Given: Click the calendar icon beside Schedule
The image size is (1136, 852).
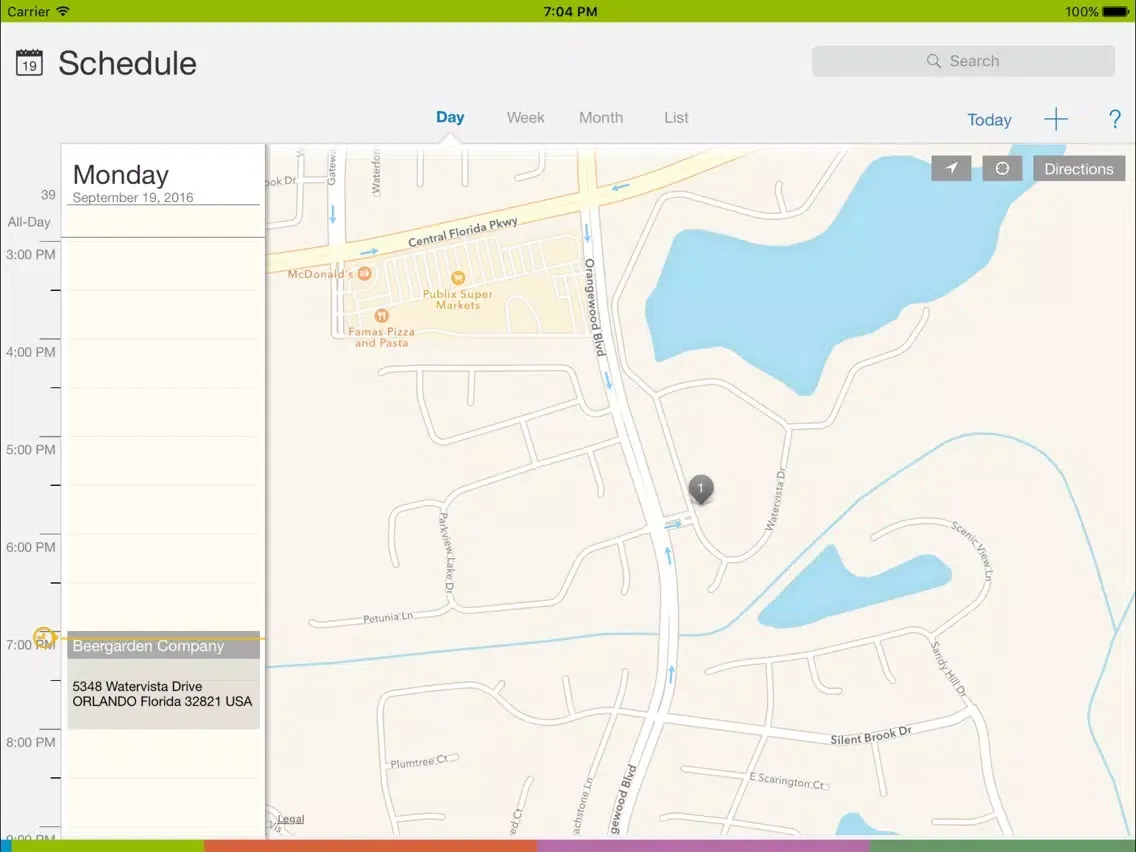Looking at the screenshot, I should pos(29,63).
